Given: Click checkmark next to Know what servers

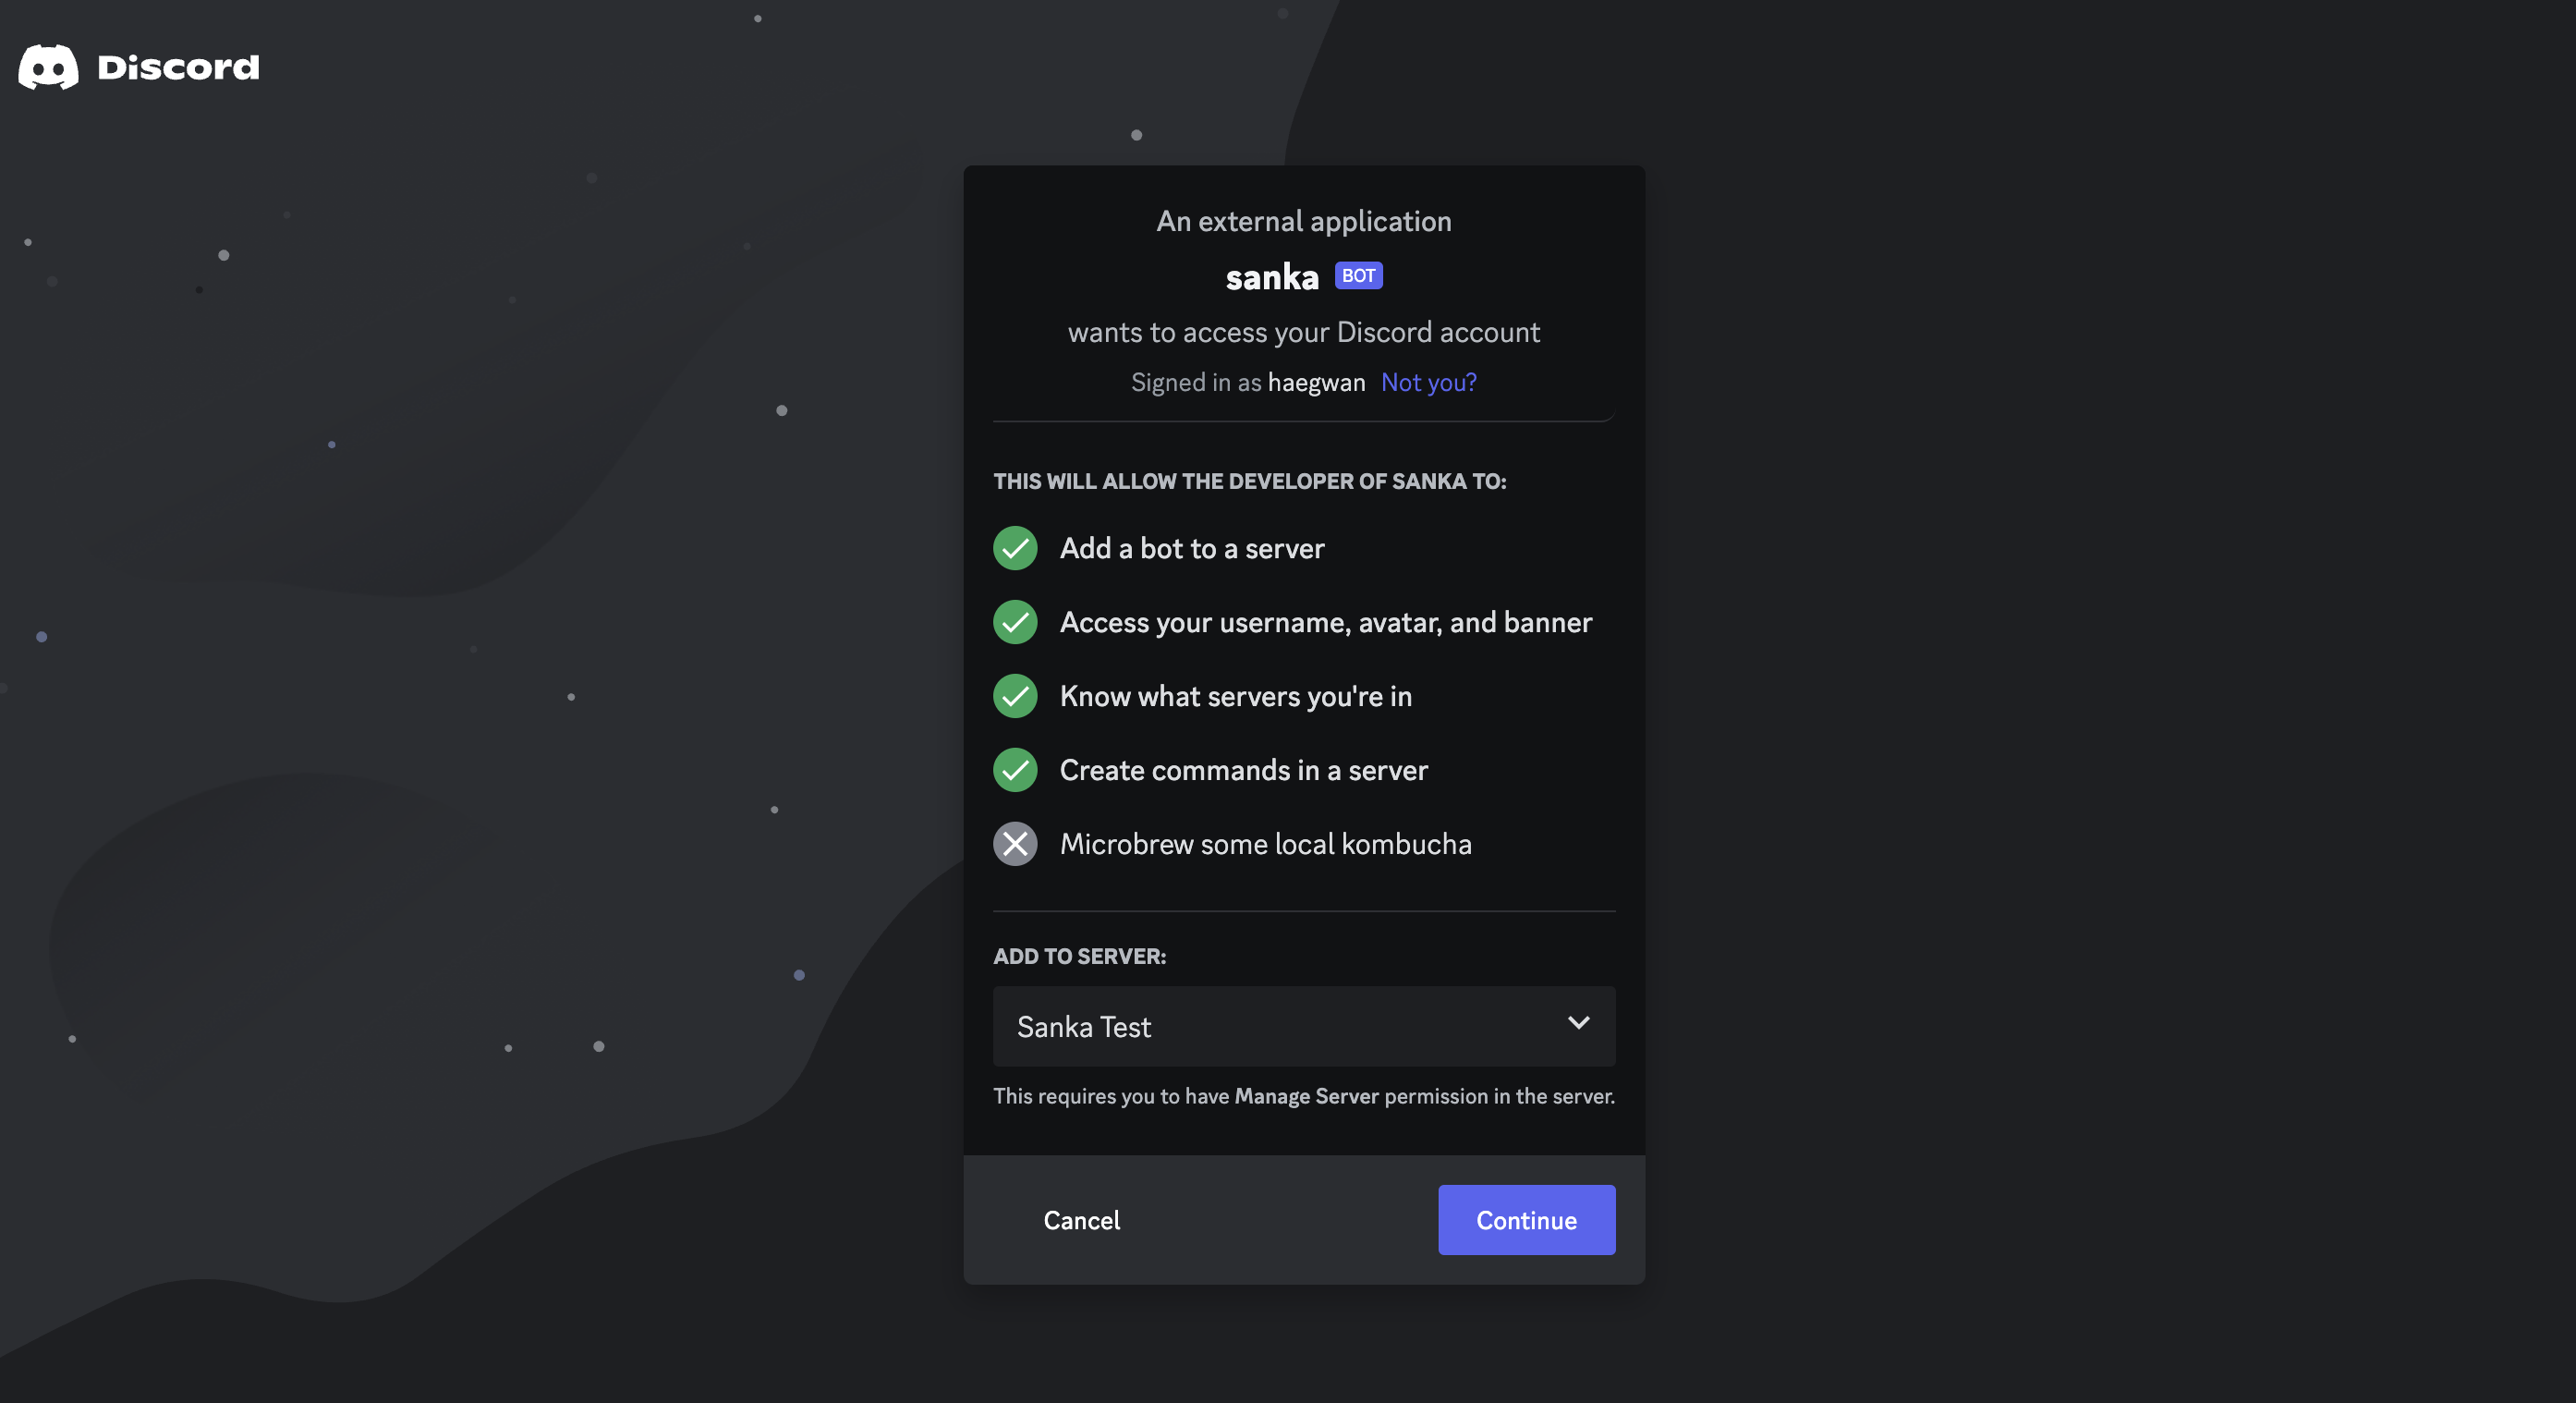Looking at the screenshot, I should coord(1015,696).
